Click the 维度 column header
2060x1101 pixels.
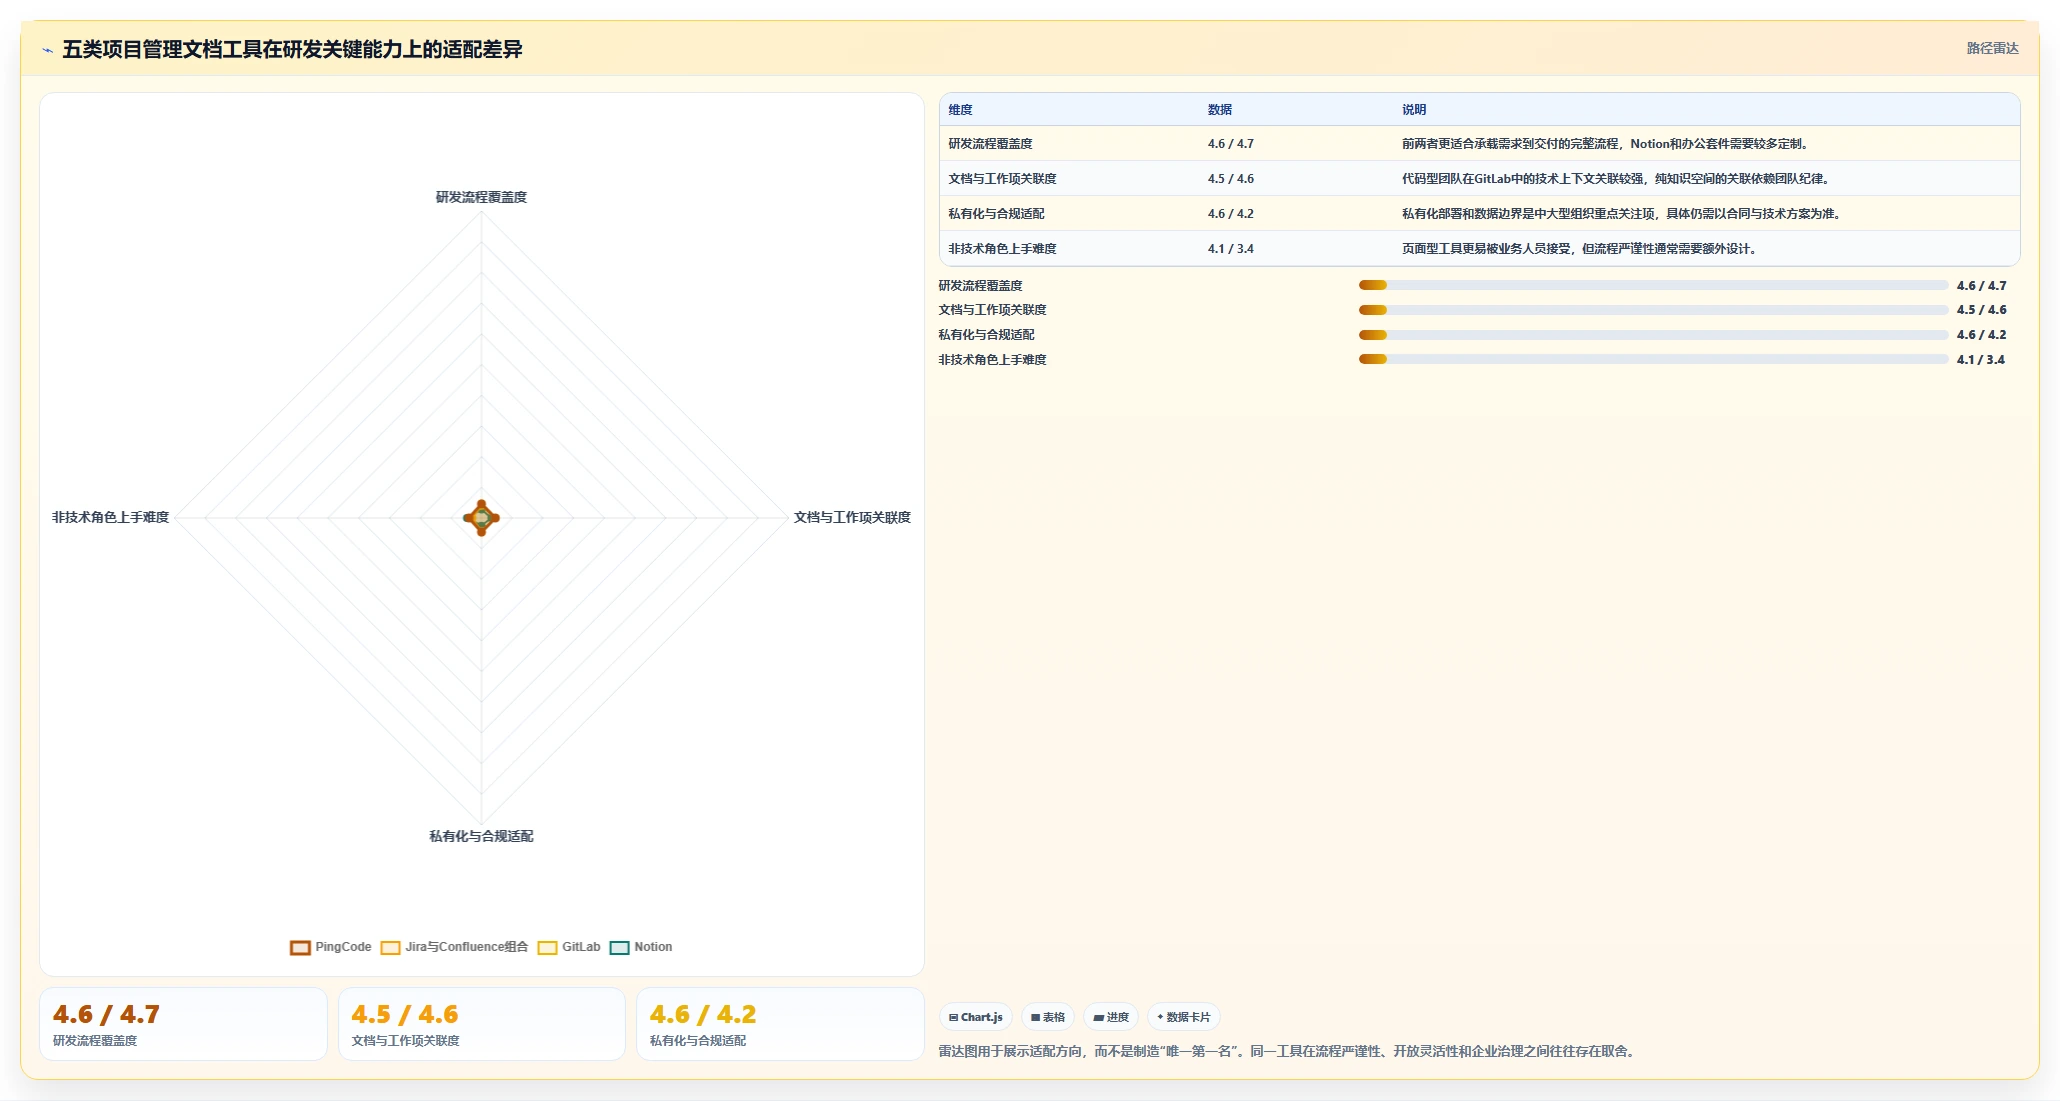(x=960, y=110)
